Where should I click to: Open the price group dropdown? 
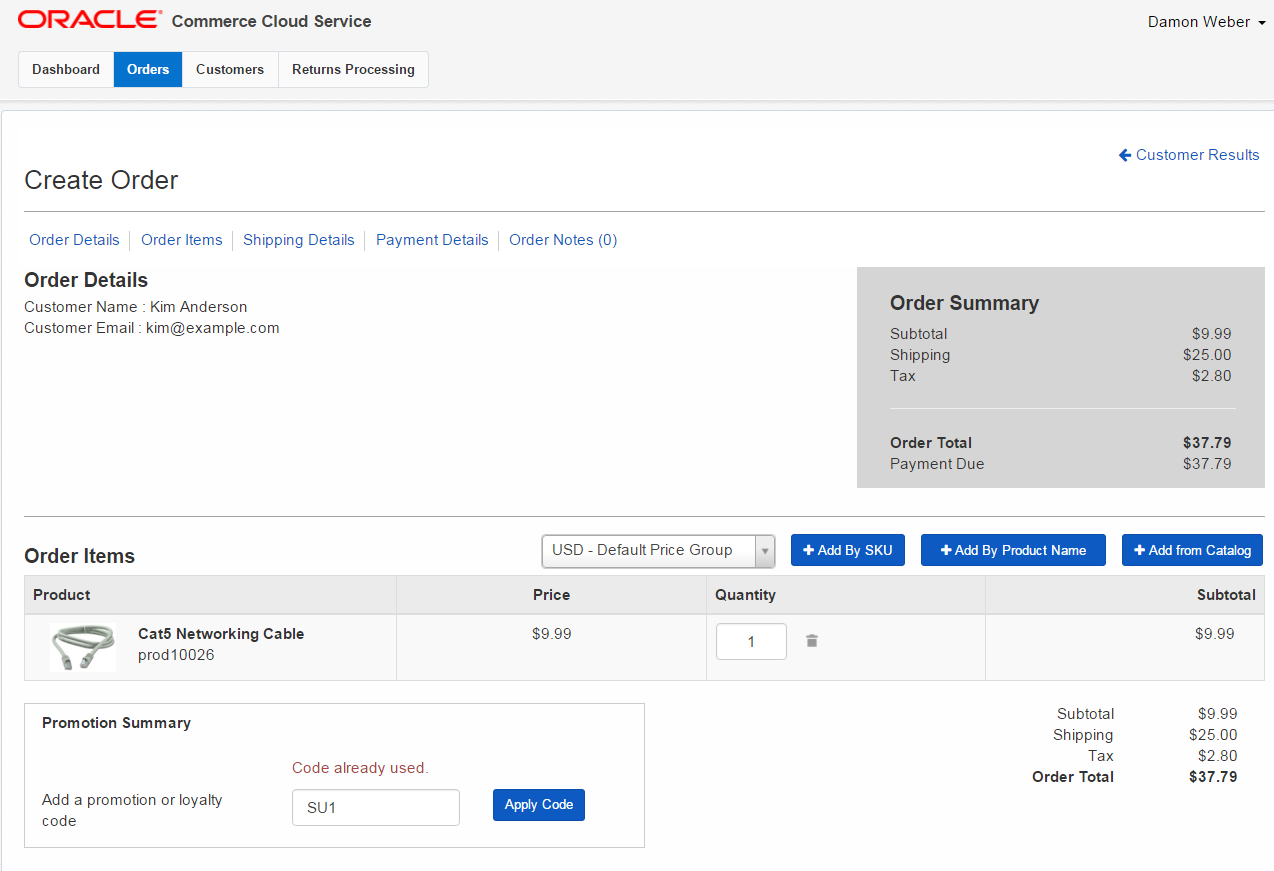pos(658,550)
